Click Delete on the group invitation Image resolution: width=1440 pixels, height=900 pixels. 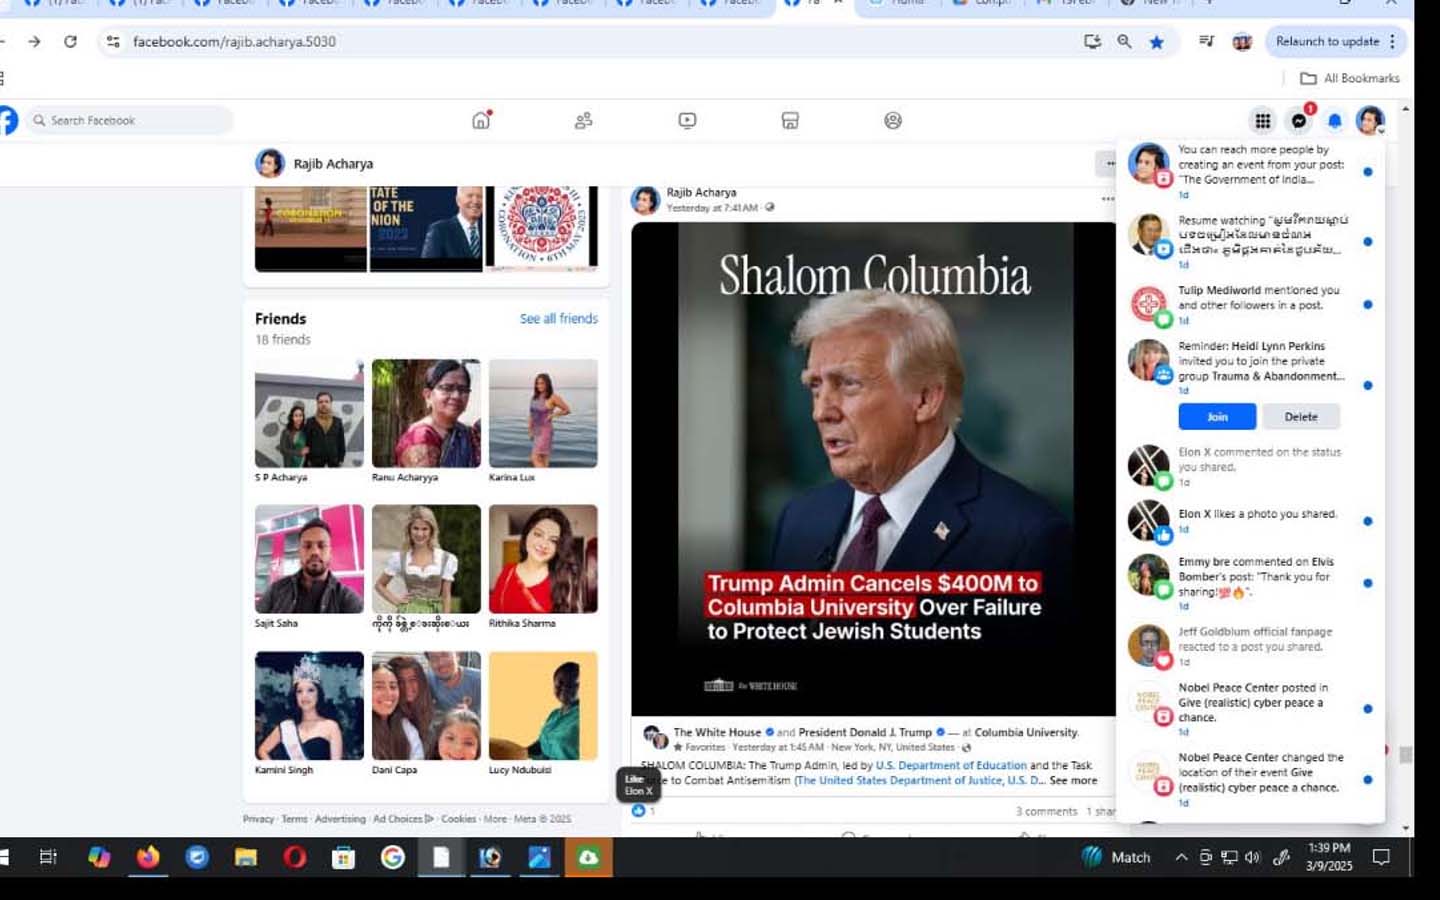point(1300,416)
